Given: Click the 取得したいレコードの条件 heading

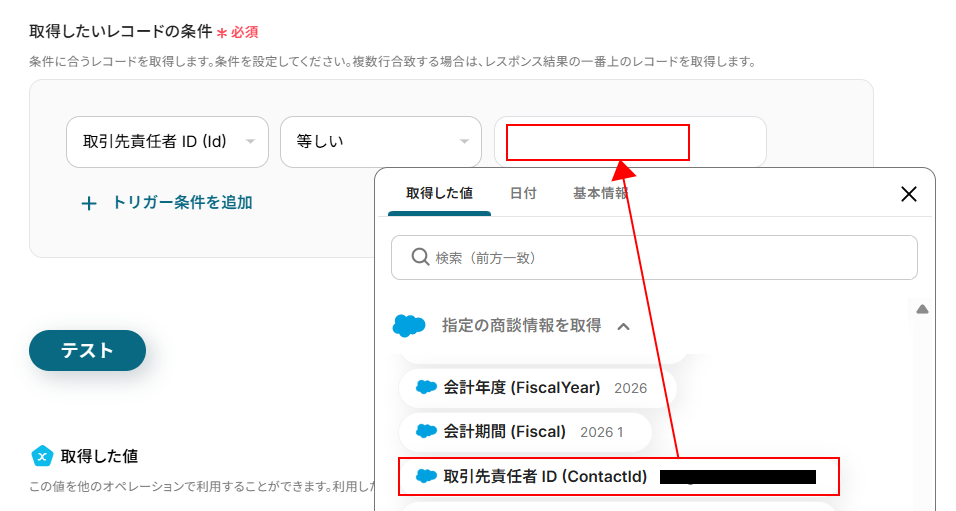Looking at the screenshot, I should [x=121, y=32].
